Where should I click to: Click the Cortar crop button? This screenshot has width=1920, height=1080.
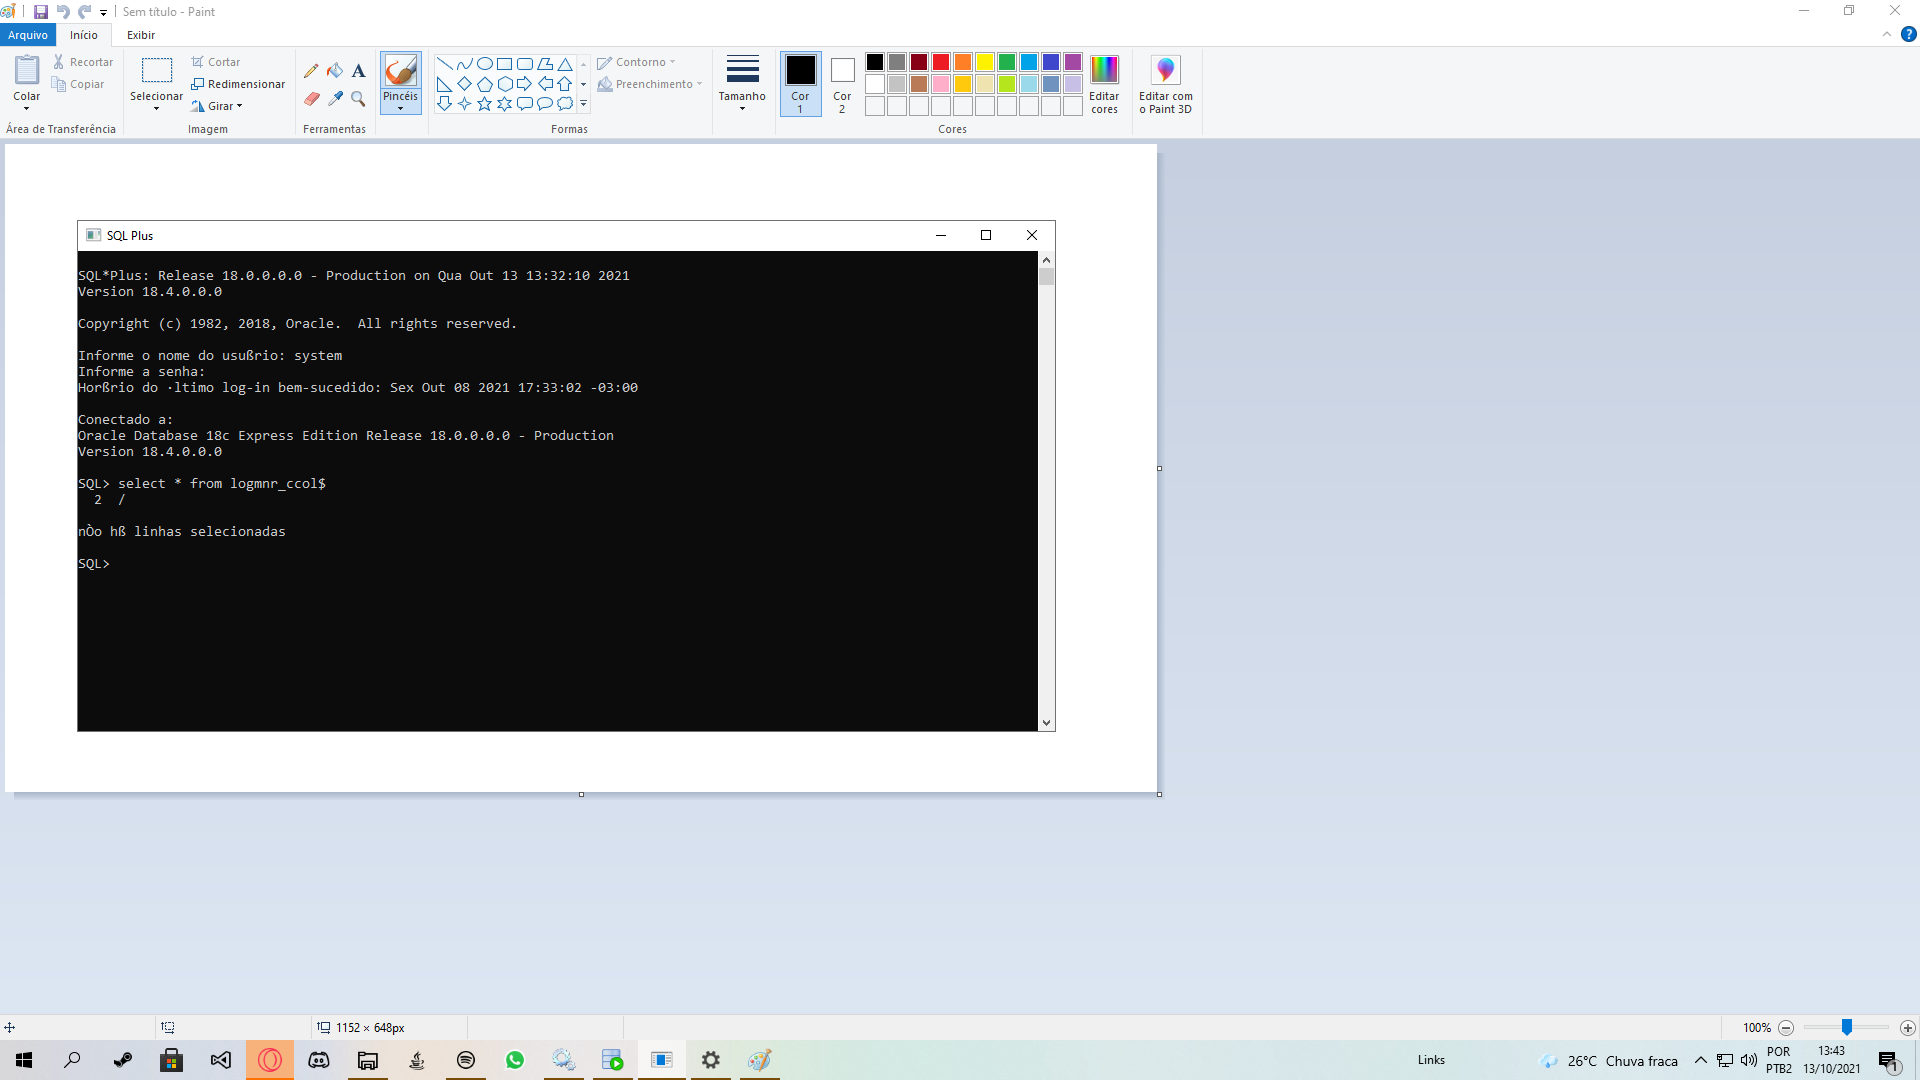click(216, 62)
